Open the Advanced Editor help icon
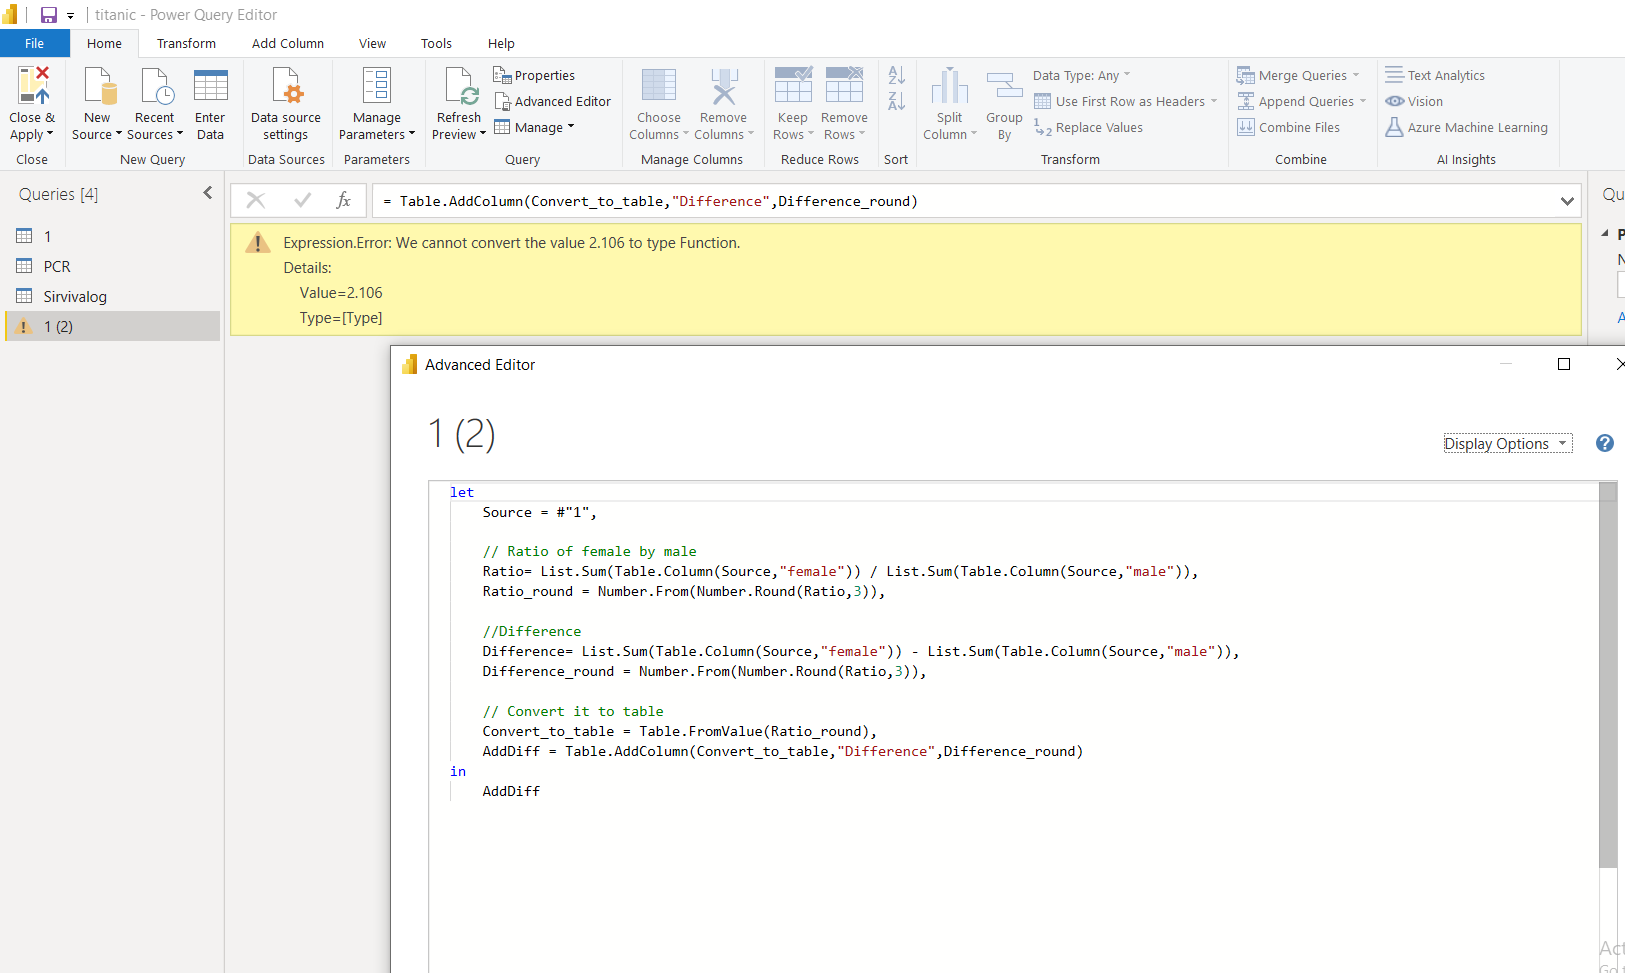This screenshot has height=973, width=1625. tap(1605, 443)
